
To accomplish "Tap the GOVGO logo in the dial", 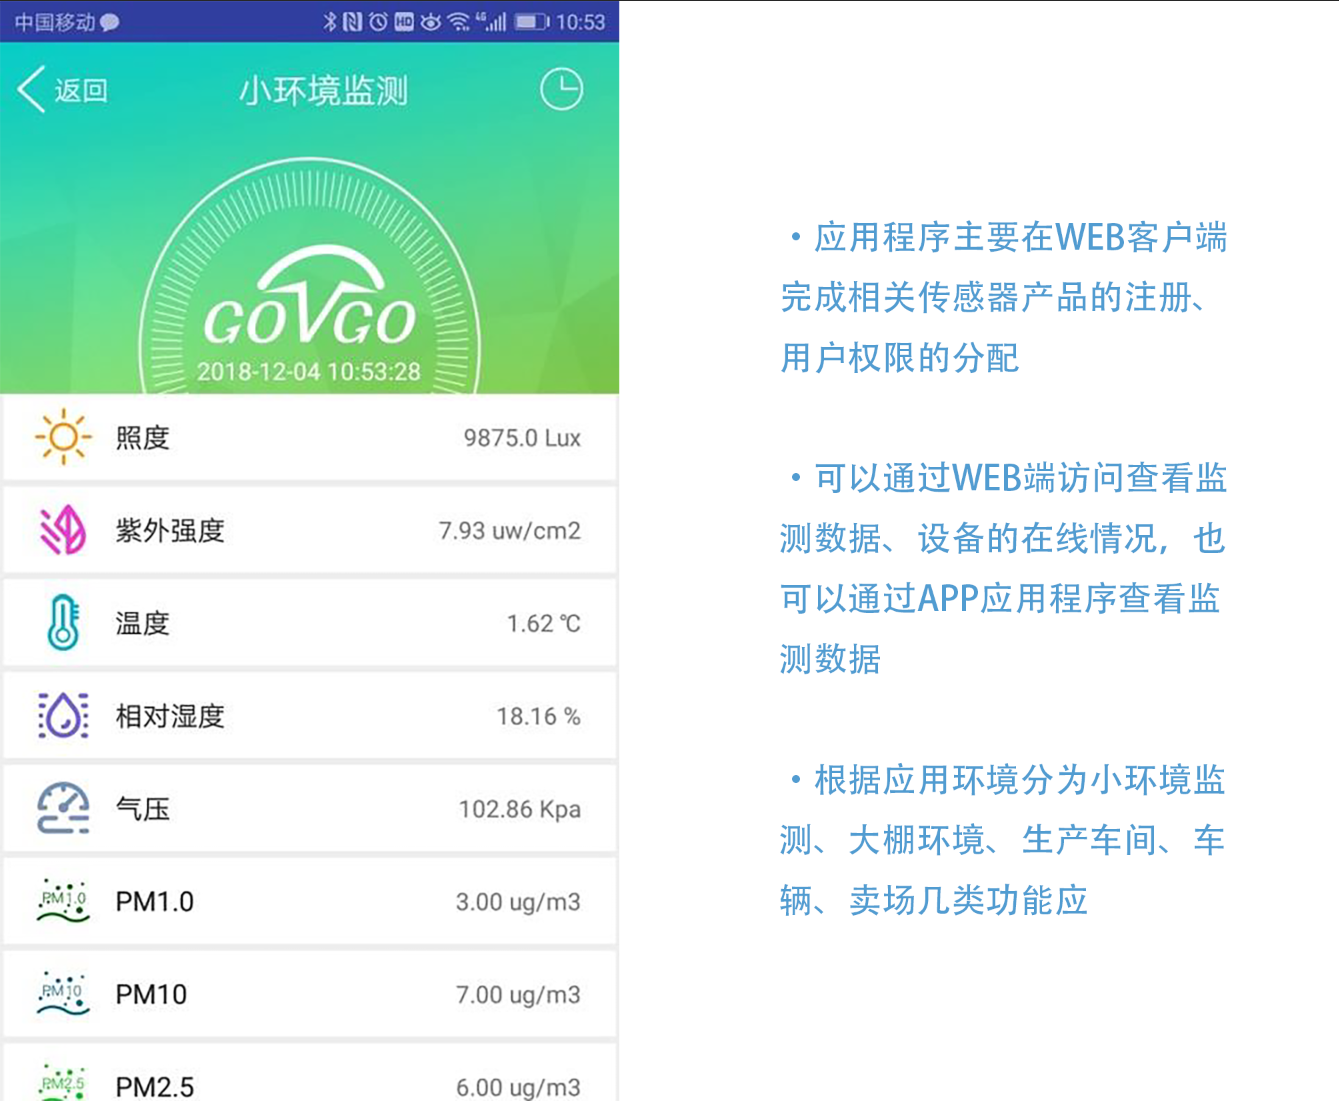I will click(x=309, y=298).
